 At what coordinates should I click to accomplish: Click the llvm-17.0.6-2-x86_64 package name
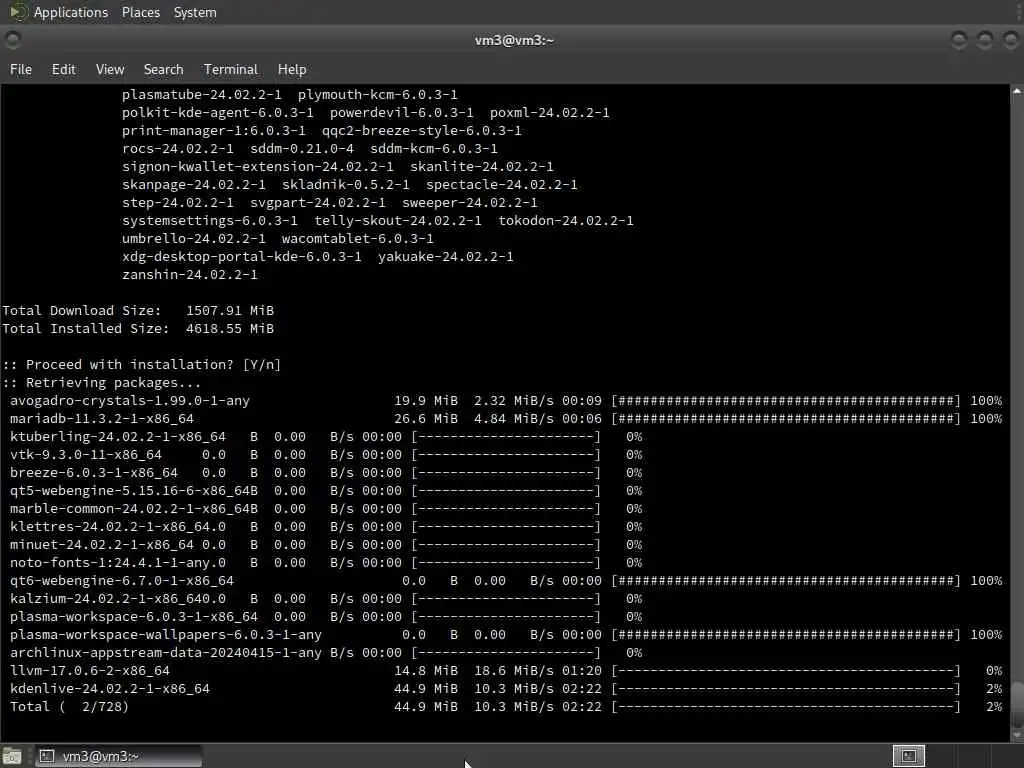point(89,671)
